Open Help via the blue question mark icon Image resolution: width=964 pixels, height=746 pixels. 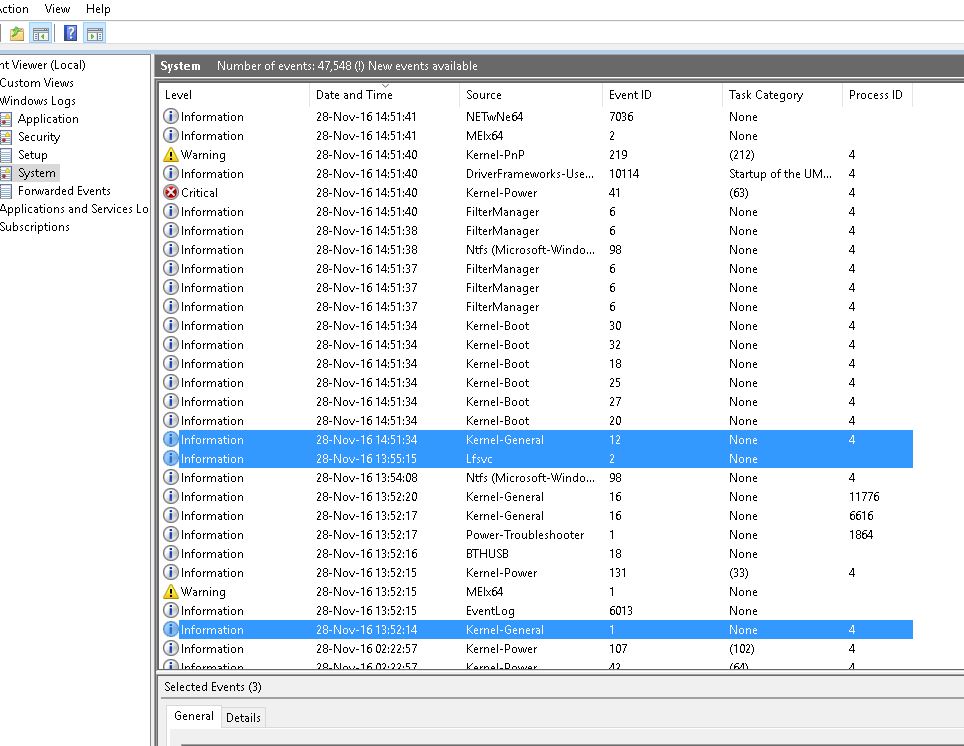pyautogui.click(x=71, y=34)
